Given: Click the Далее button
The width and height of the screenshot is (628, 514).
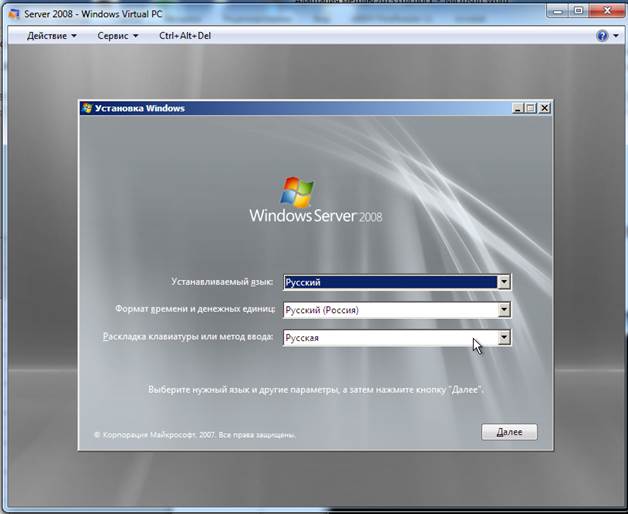Looking at the screenshot, I should (509, 432).
